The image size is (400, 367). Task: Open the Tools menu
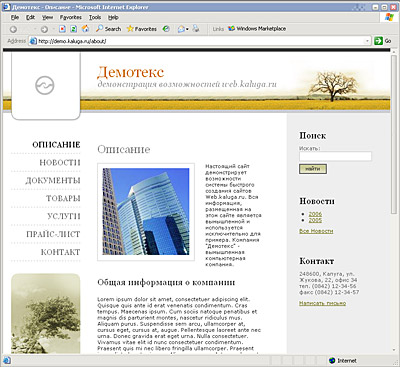pos(95,17)
